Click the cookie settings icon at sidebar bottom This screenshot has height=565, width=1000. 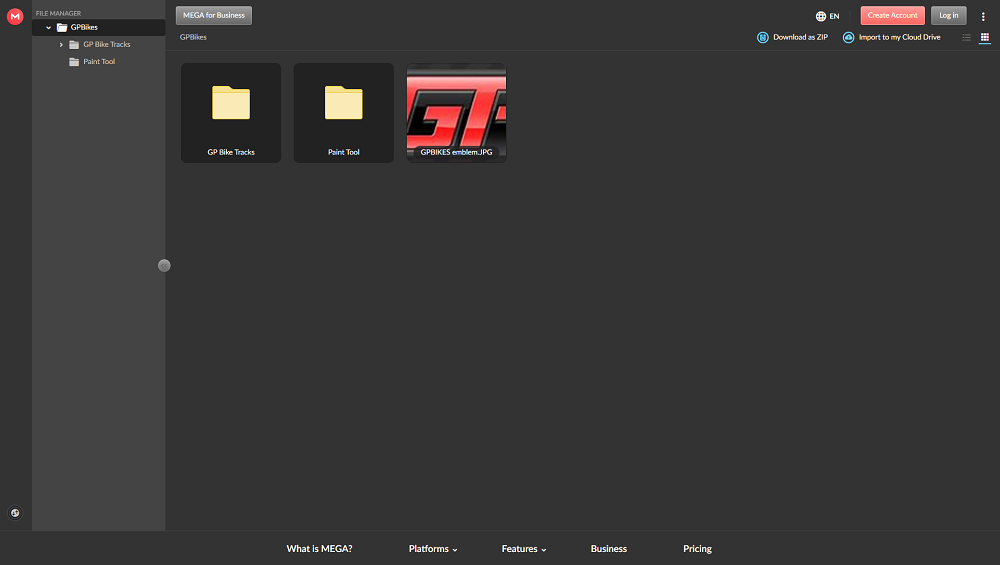click(x=15, y=513)
